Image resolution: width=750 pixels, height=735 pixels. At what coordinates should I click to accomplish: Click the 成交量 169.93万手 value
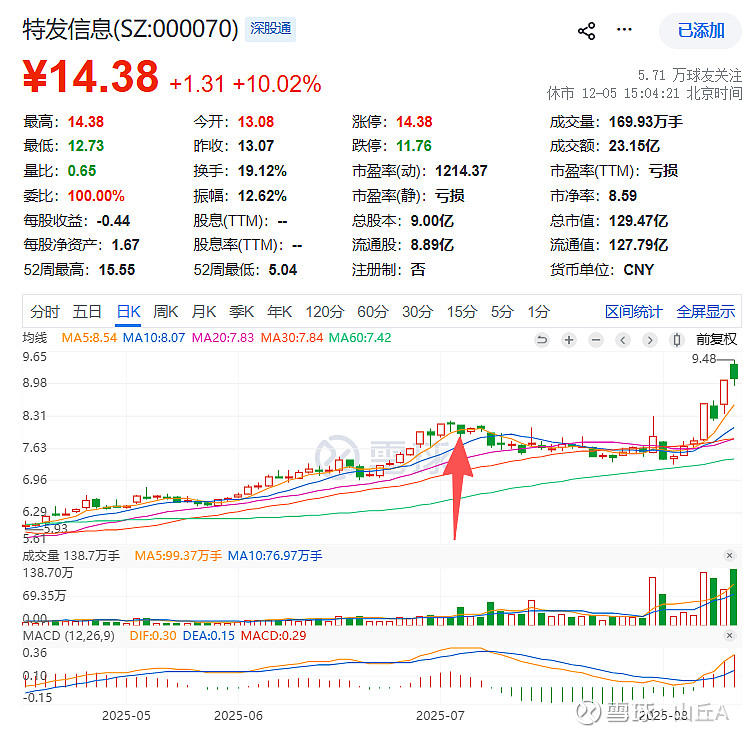pyautogui.click(x=646, y=122)
